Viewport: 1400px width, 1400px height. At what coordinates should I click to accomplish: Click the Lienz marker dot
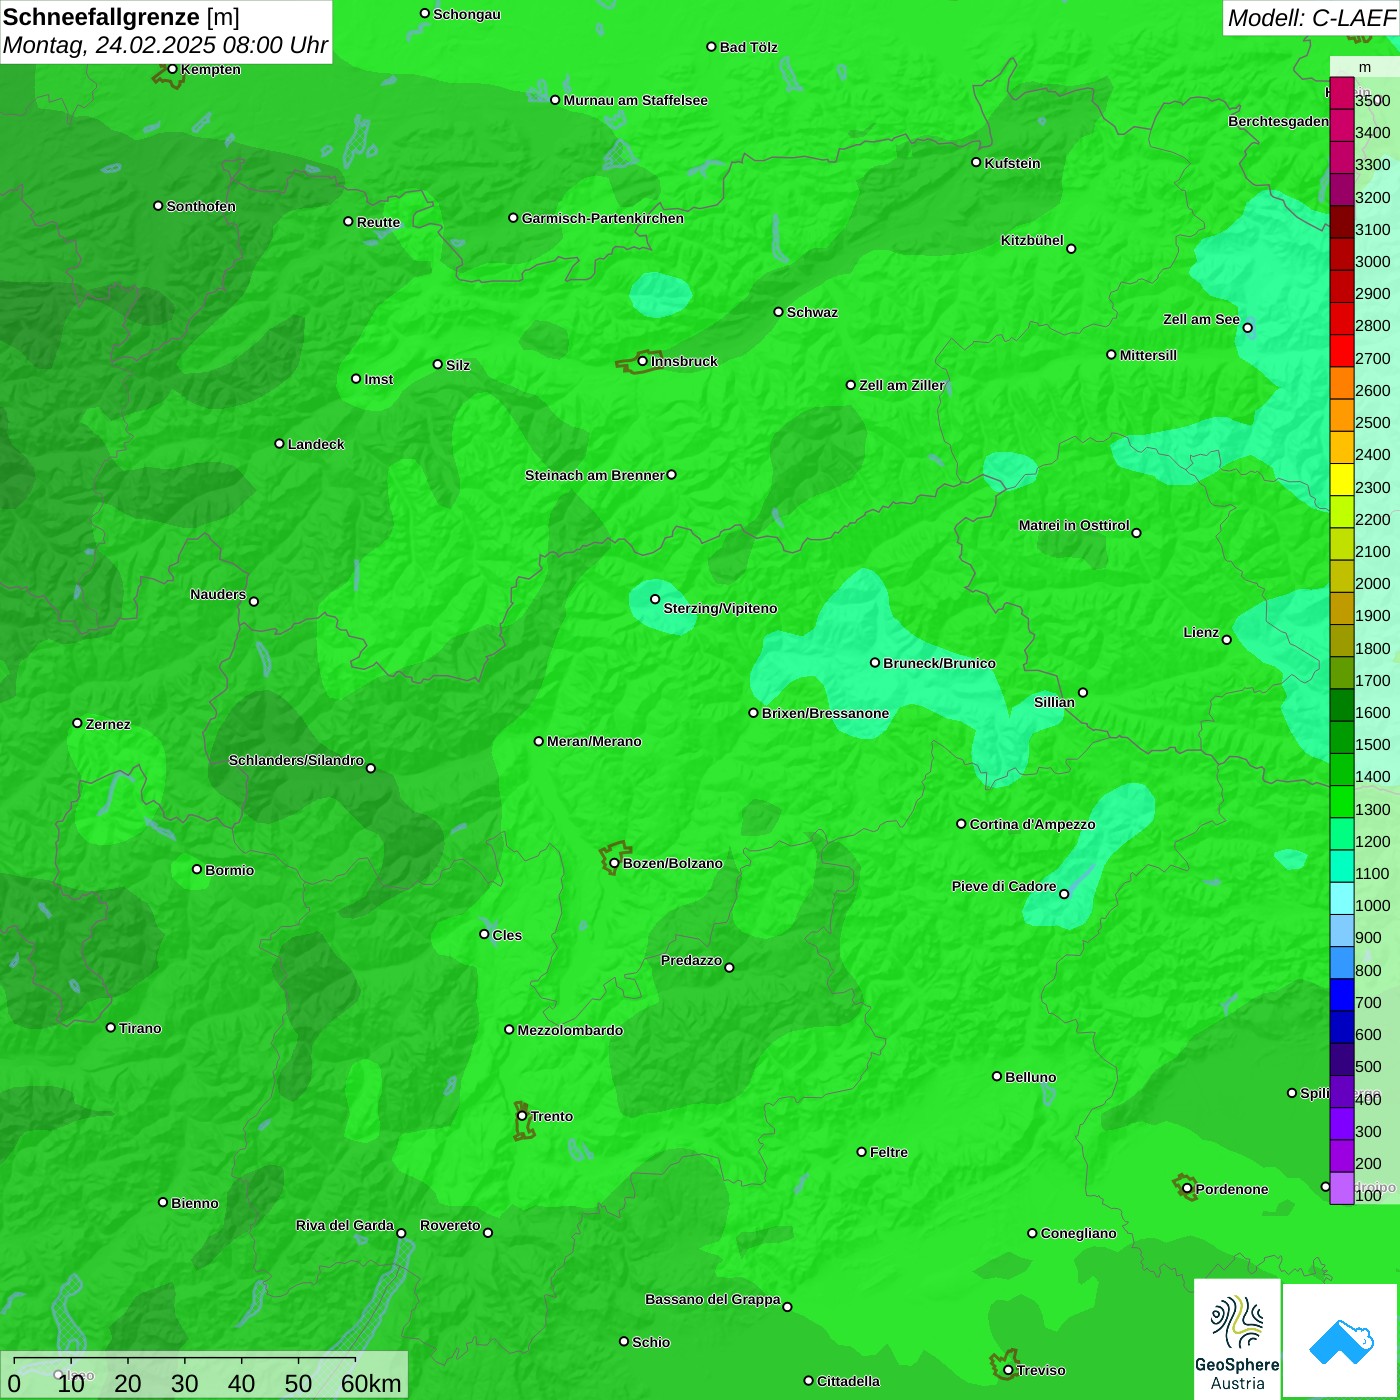coord(1227,639)
